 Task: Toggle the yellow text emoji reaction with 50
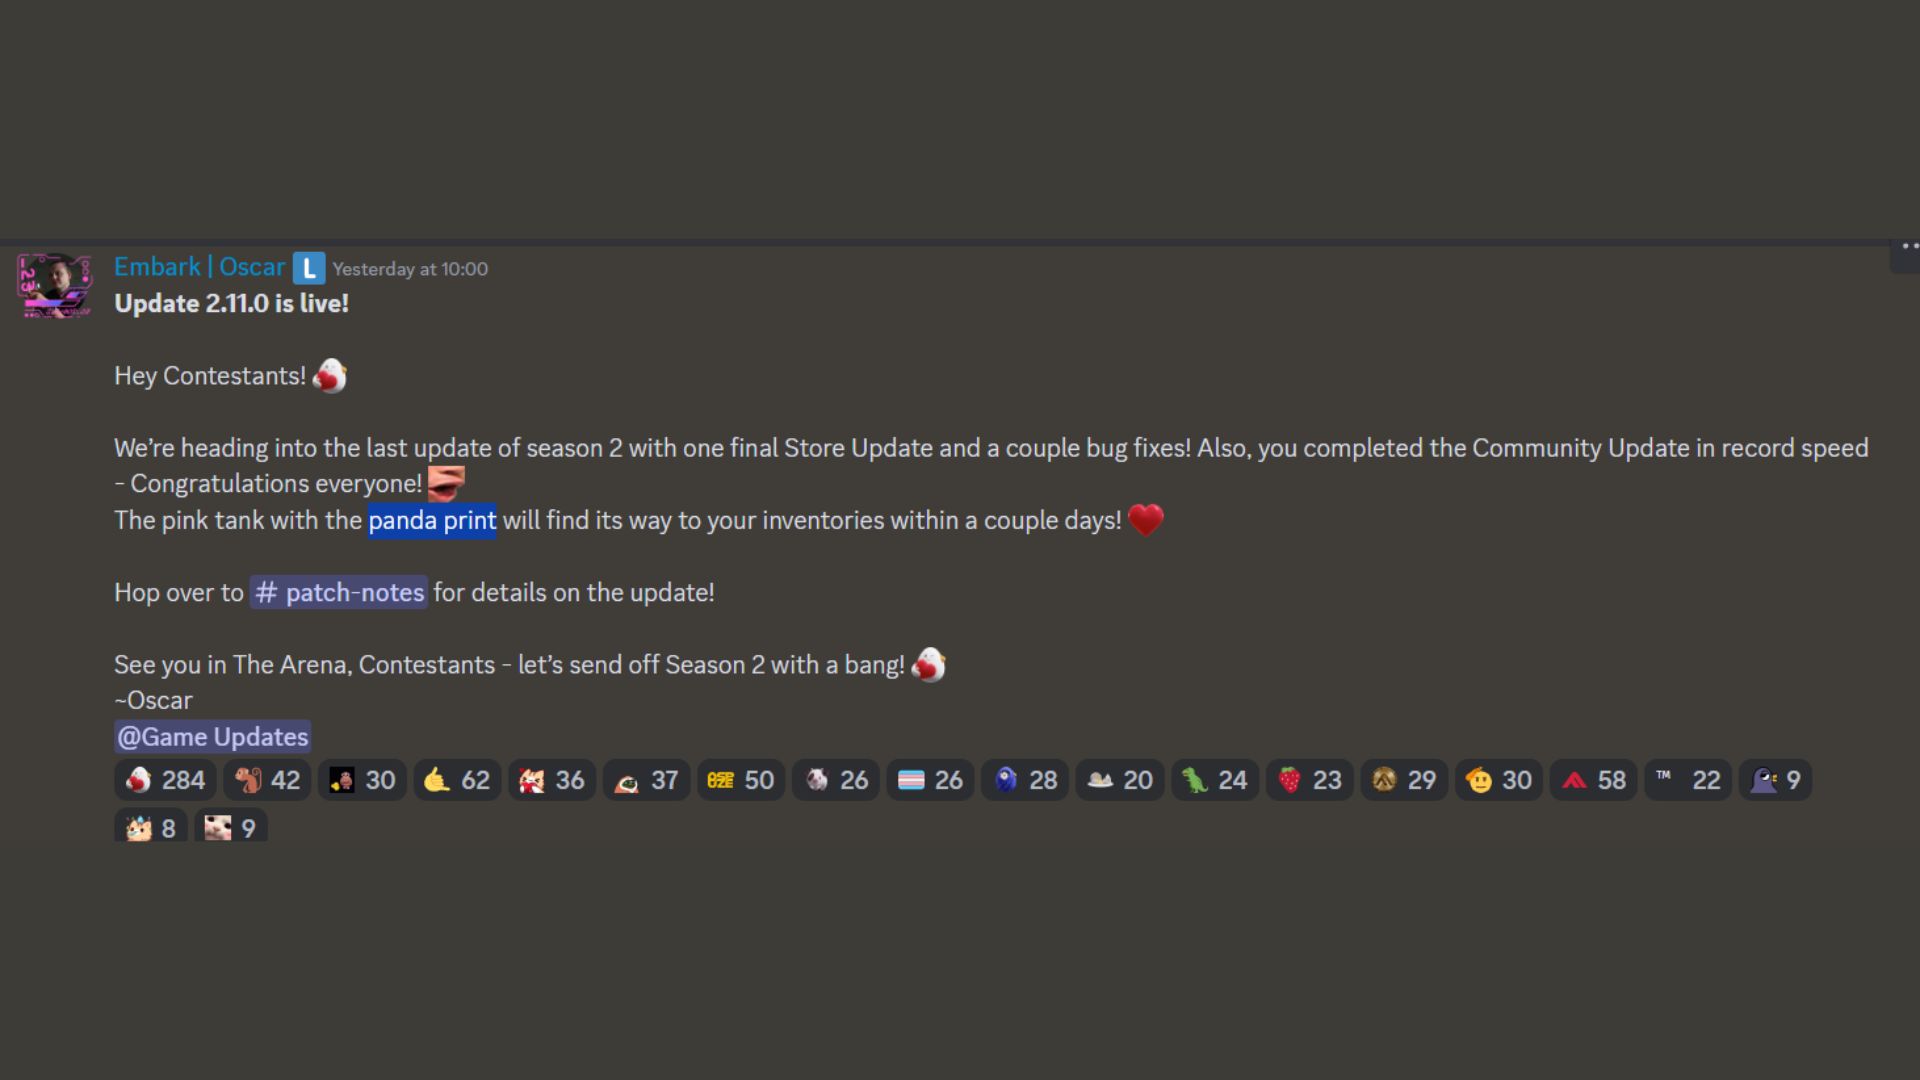coord(741,780)
